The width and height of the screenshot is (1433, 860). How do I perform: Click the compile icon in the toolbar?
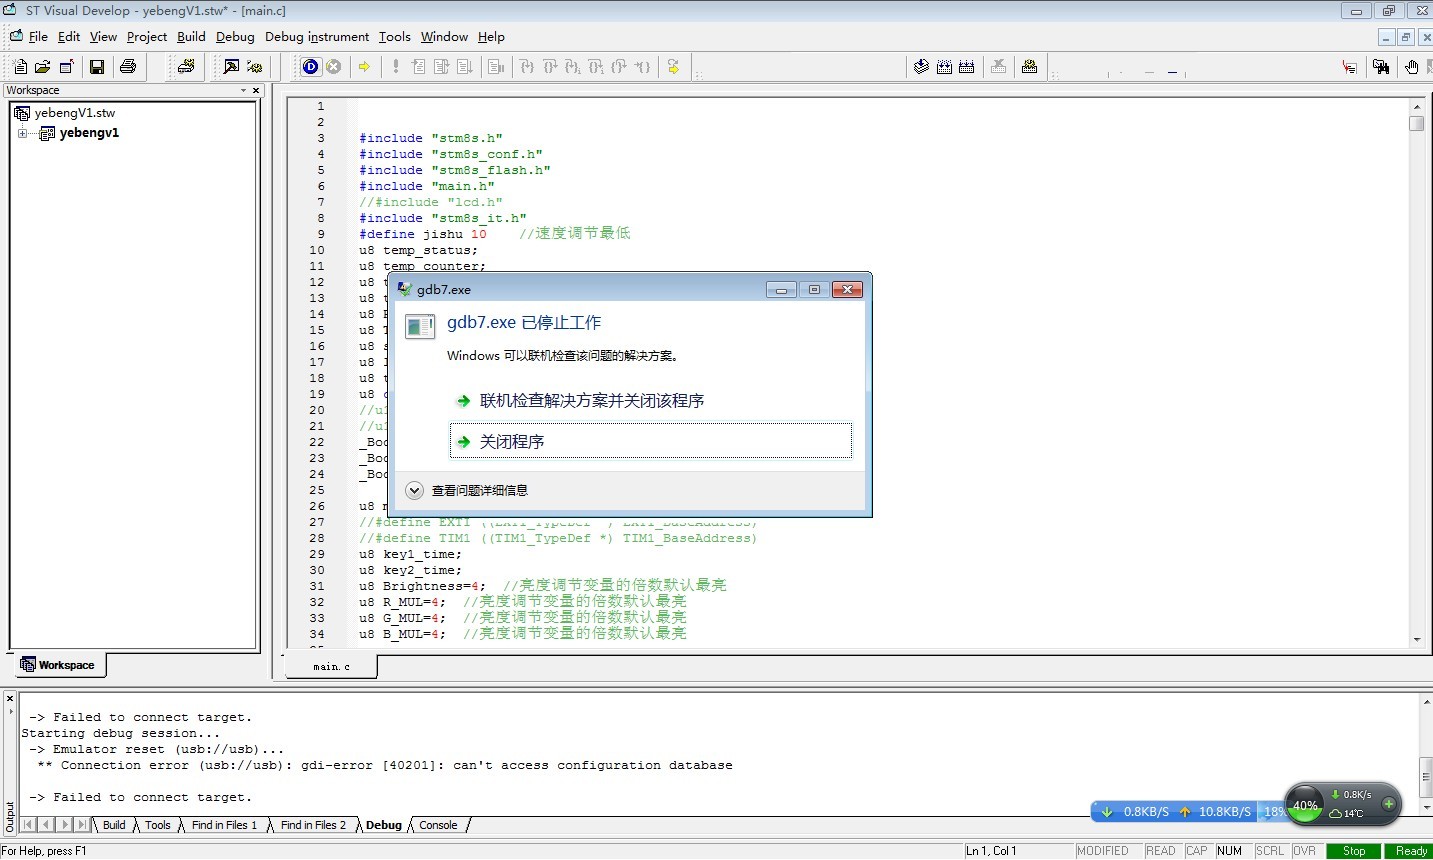coord(186,67)
